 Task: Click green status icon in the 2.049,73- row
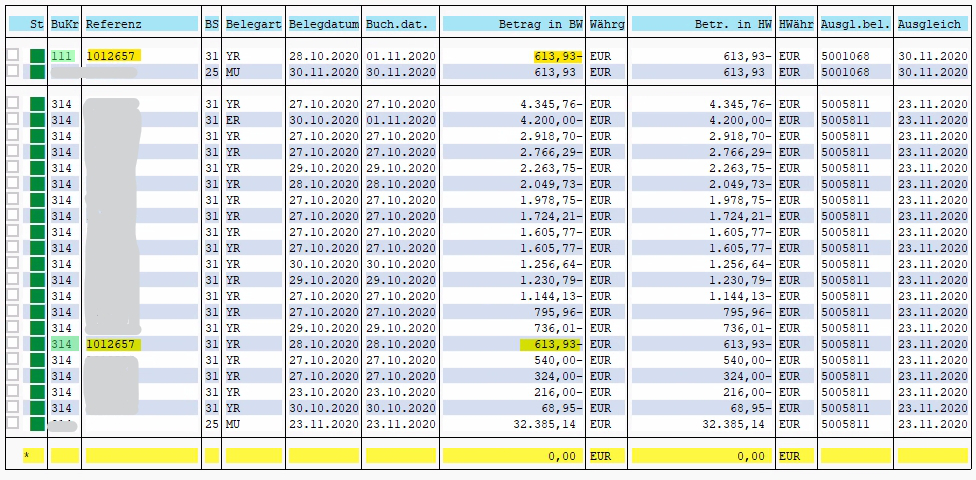coord(38,183)
